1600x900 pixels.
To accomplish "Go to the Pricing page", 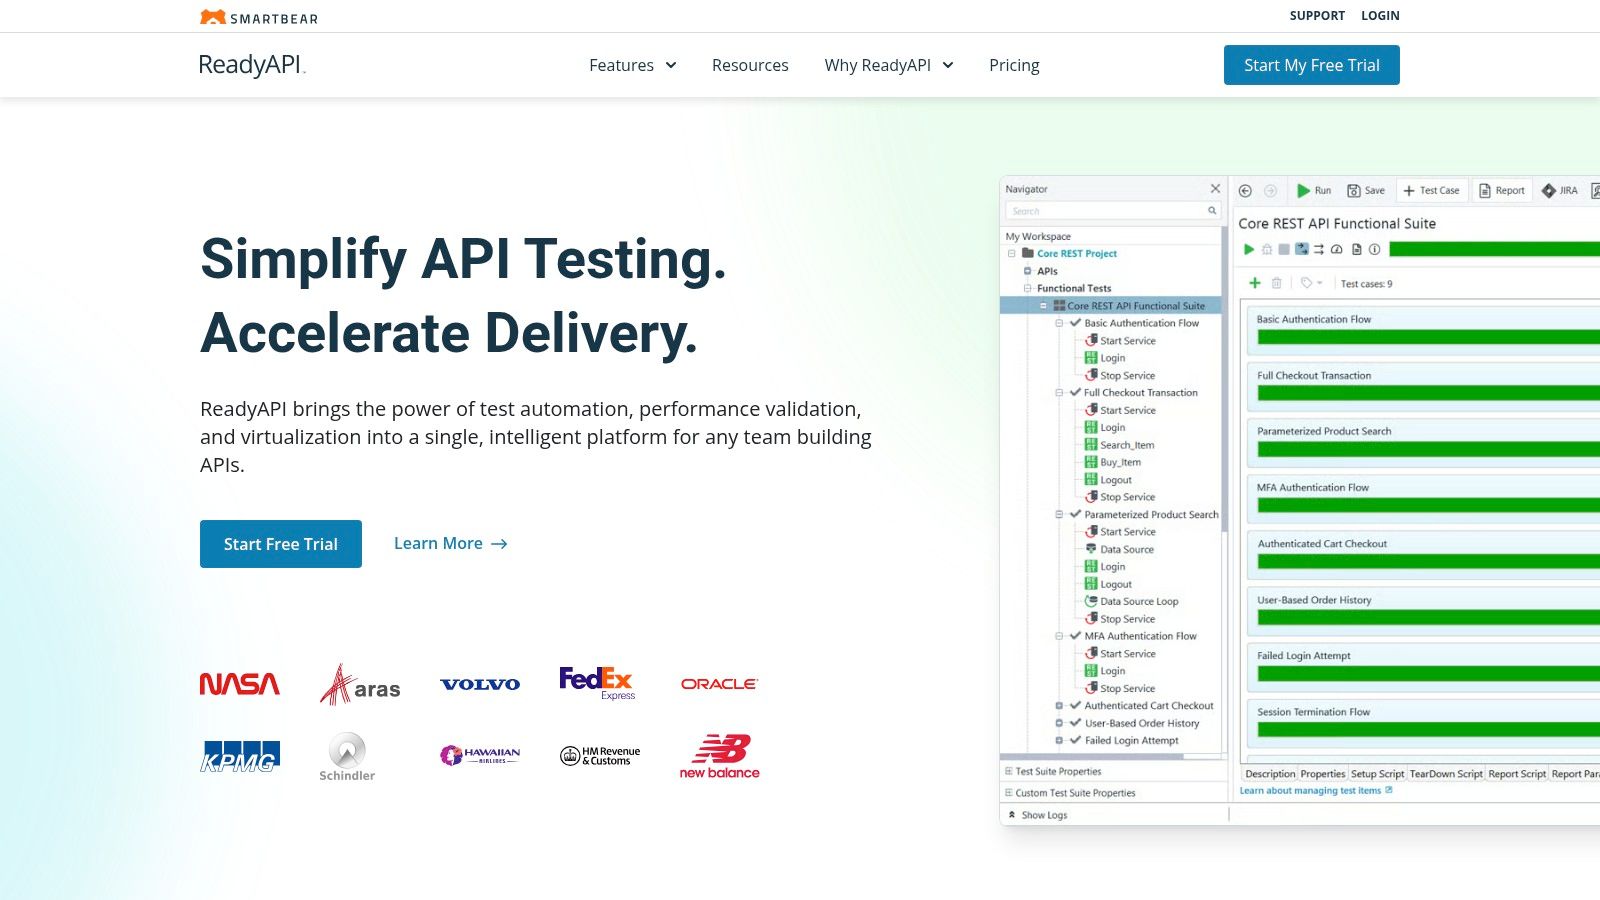I will (1014, 65).
